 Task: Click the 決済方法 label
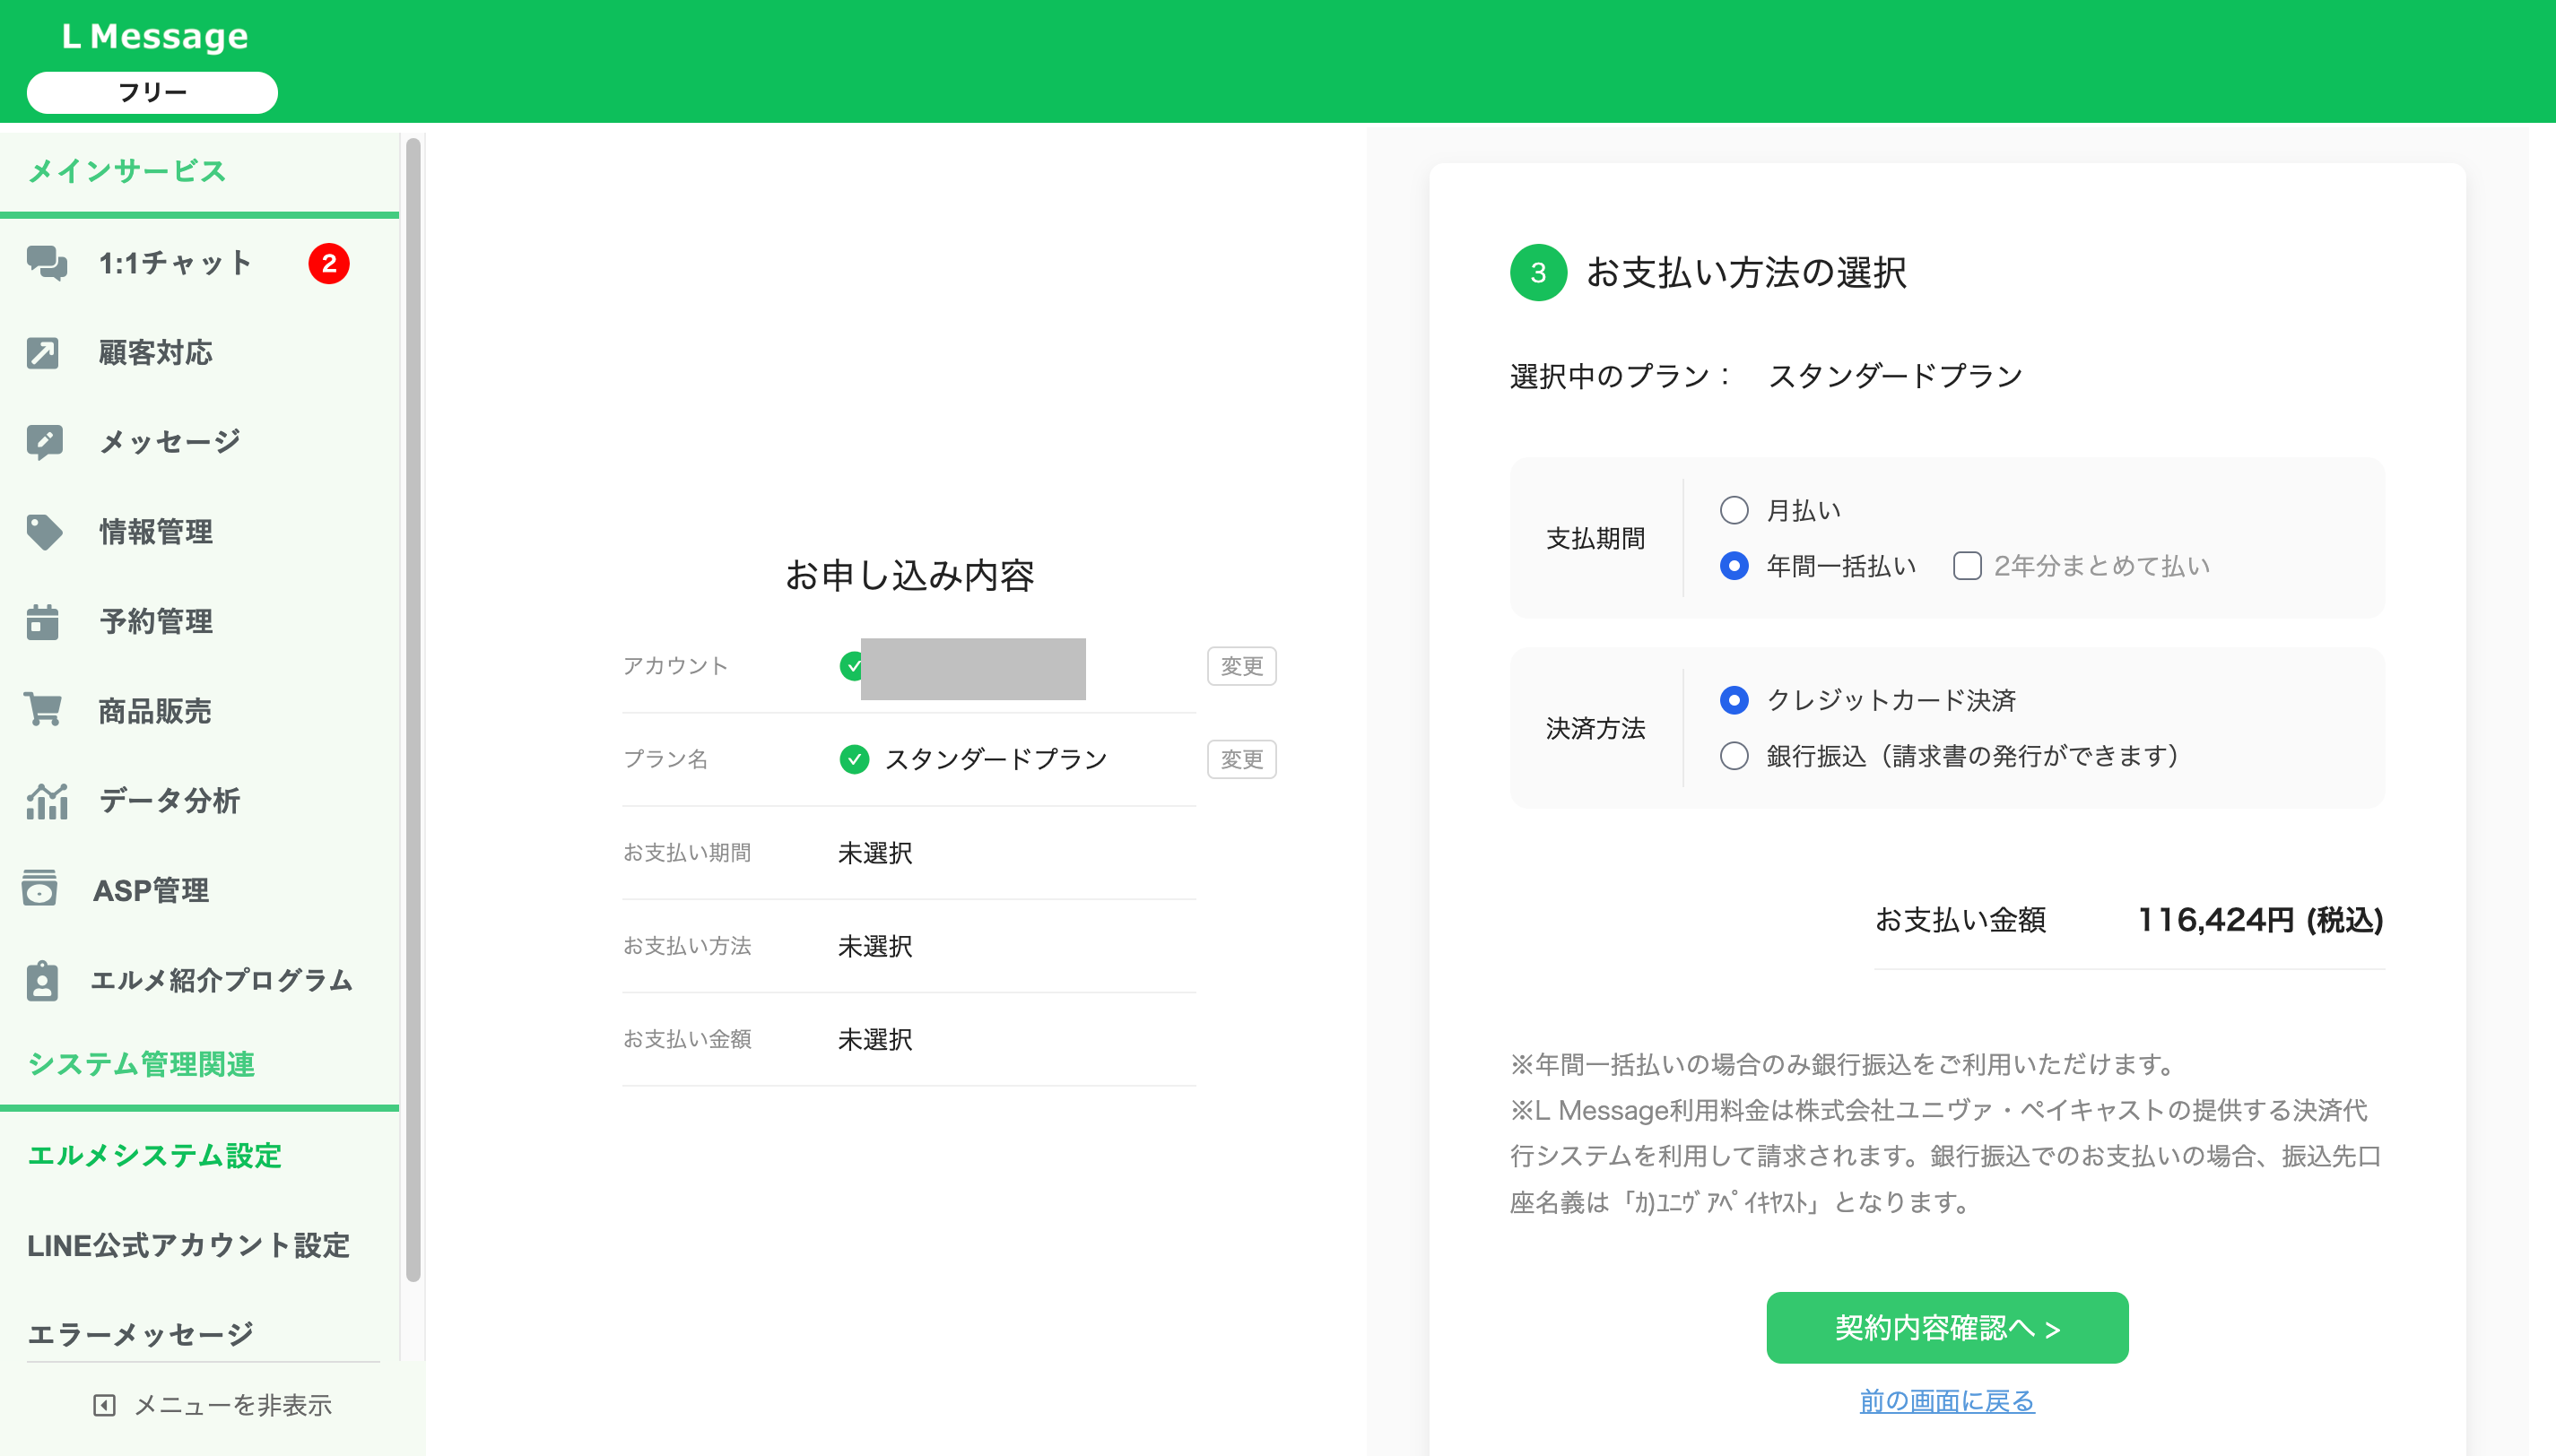coord(1595,728)
